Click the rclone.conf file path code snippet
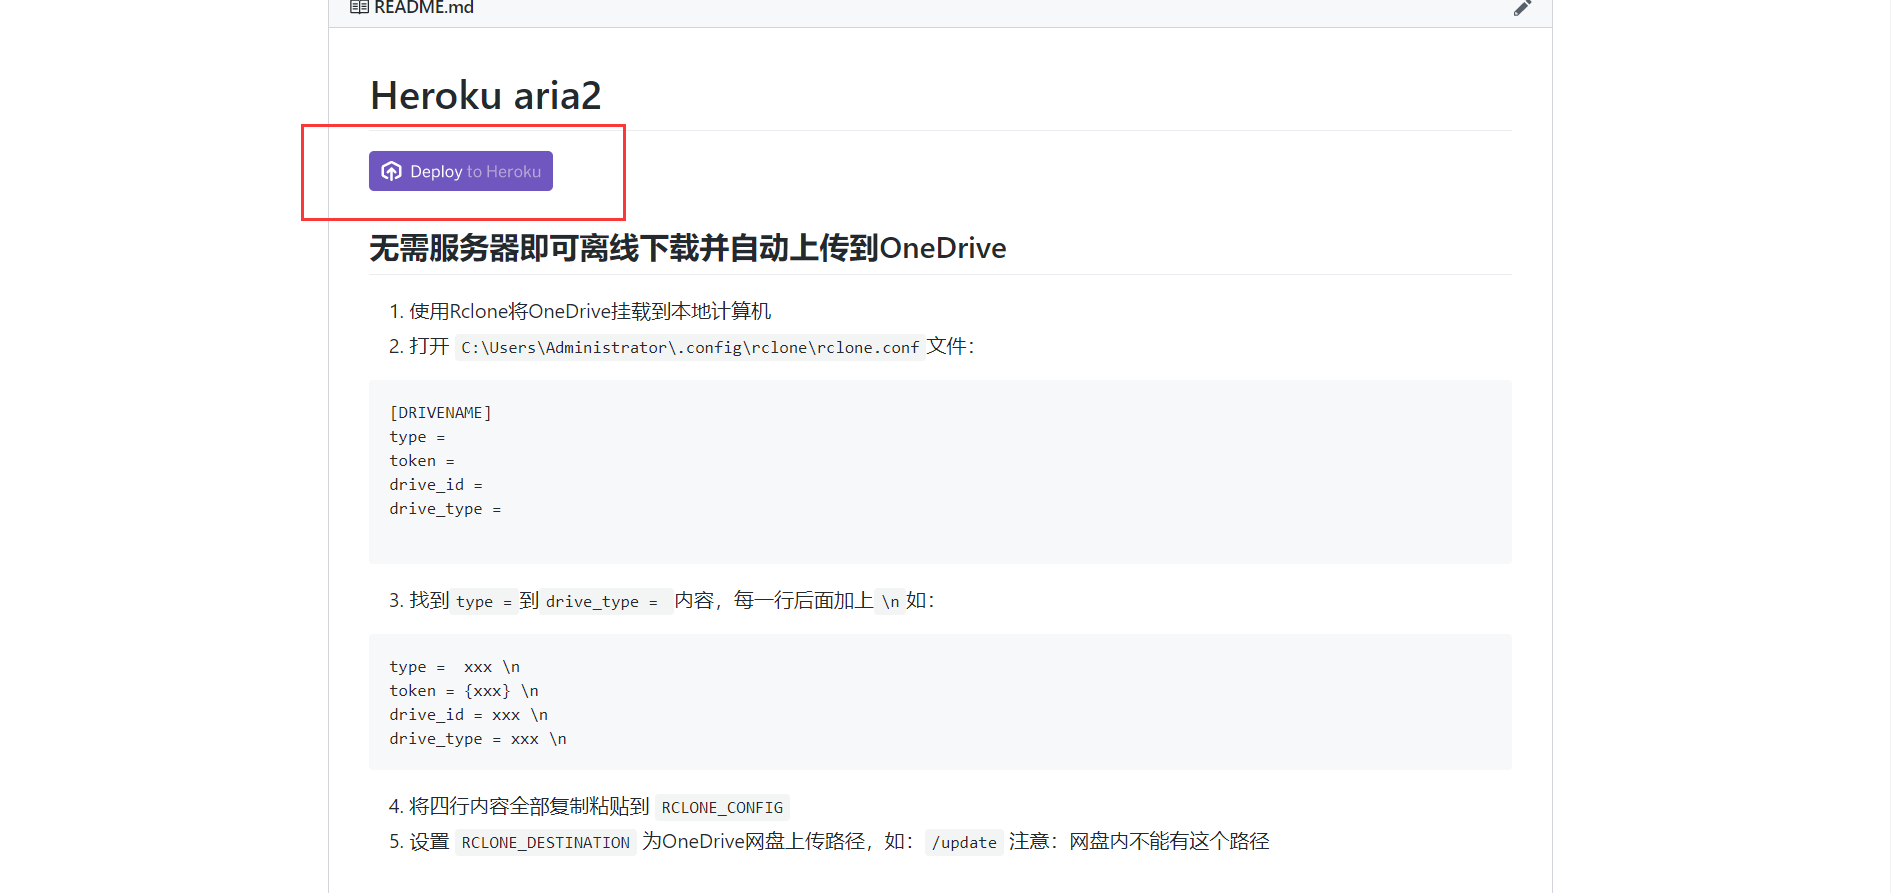 coord(689,347)
